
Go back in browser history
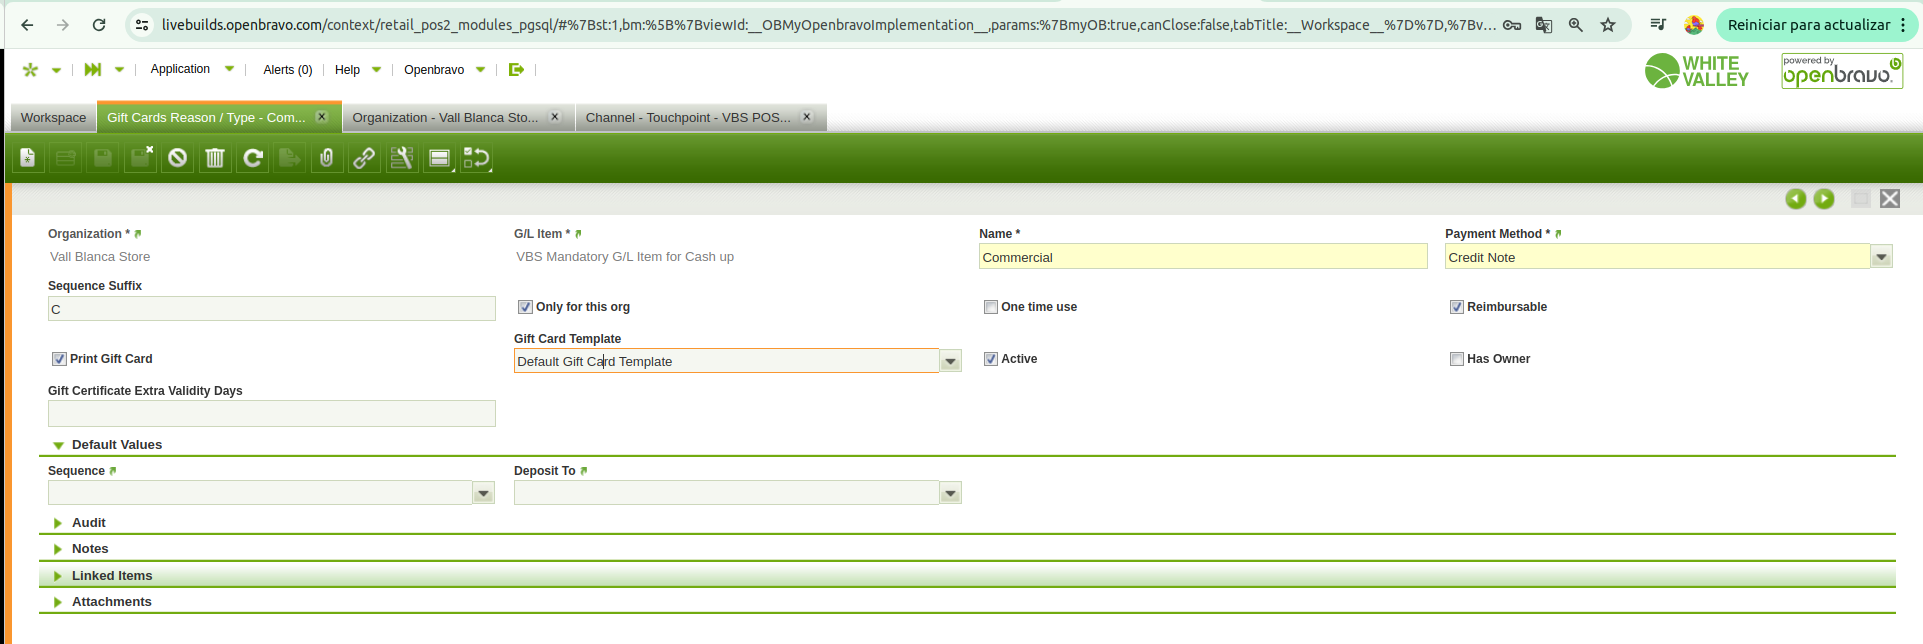[x=27, y=25]
